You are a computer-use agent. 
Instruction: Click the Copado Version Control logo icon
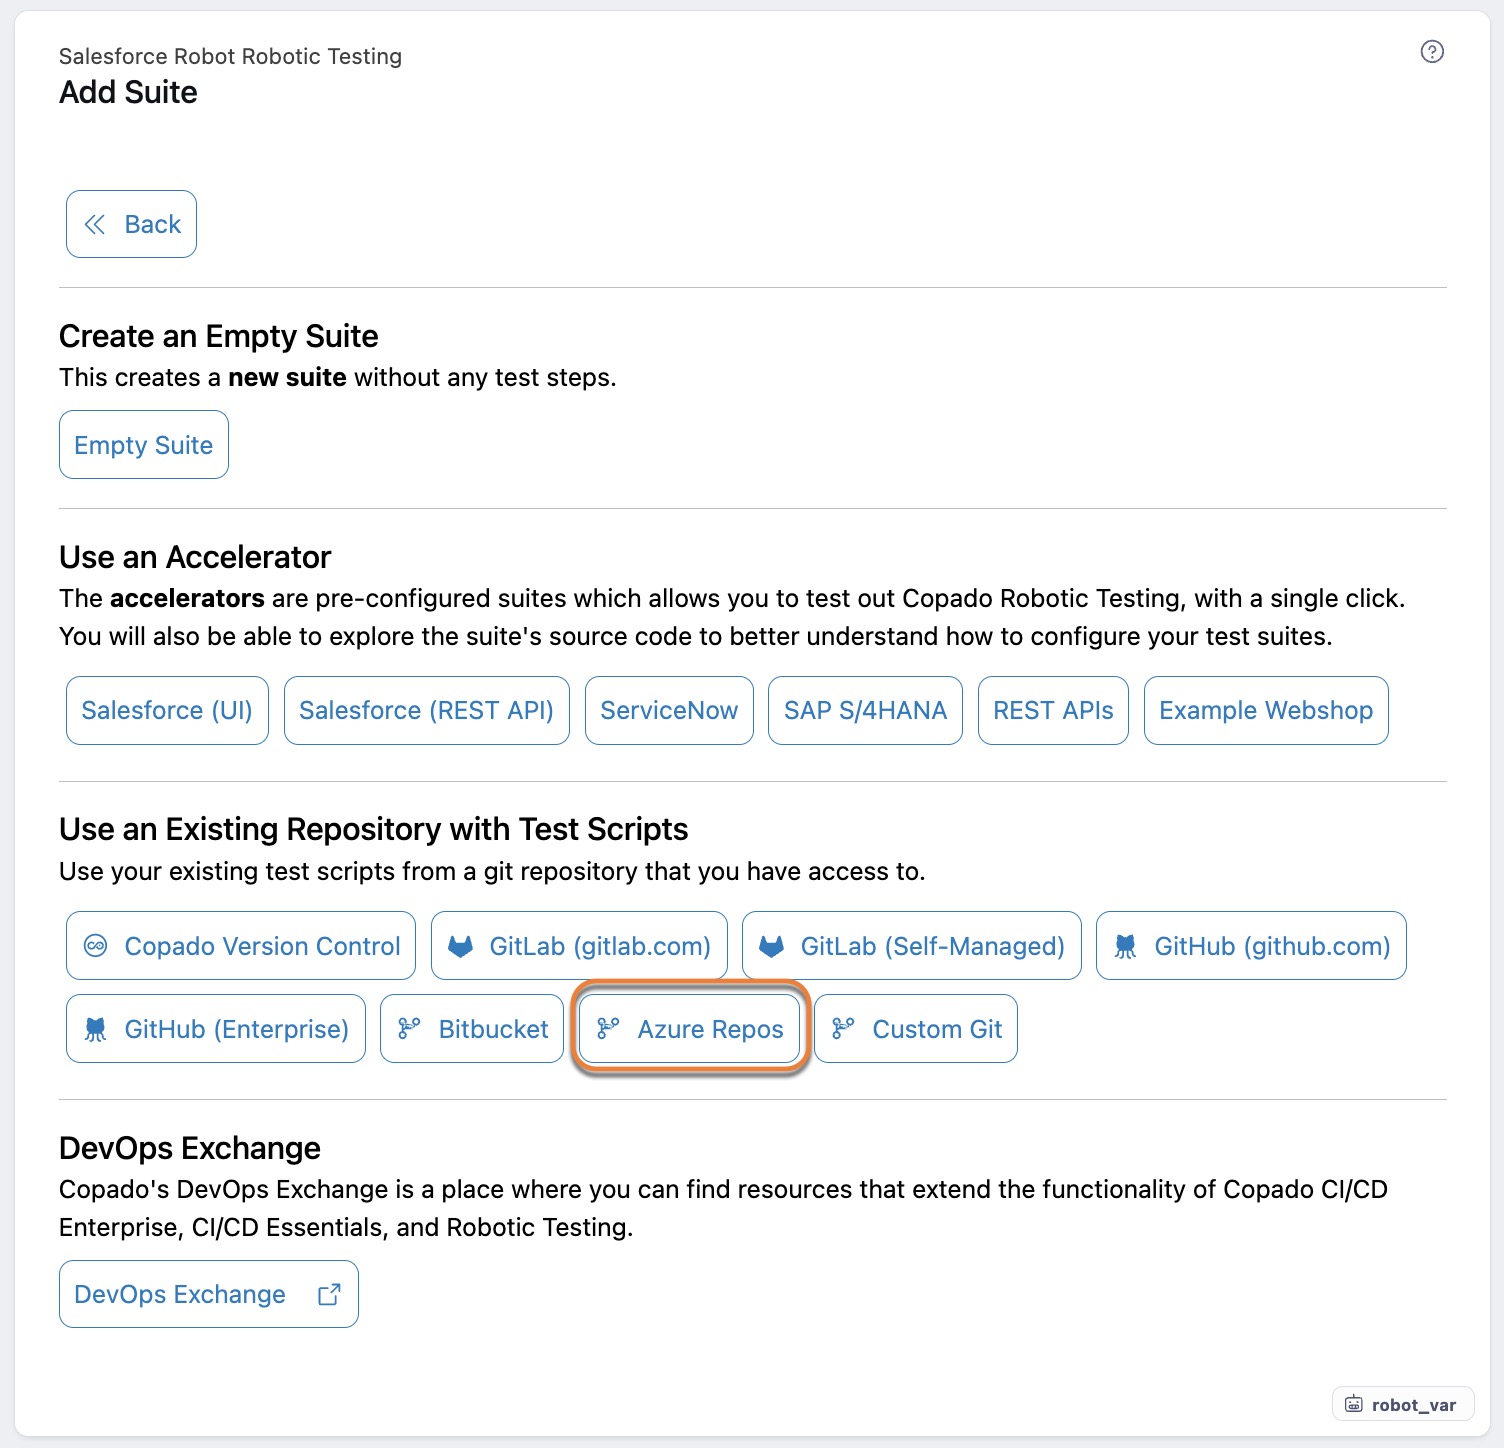point(96,946)
